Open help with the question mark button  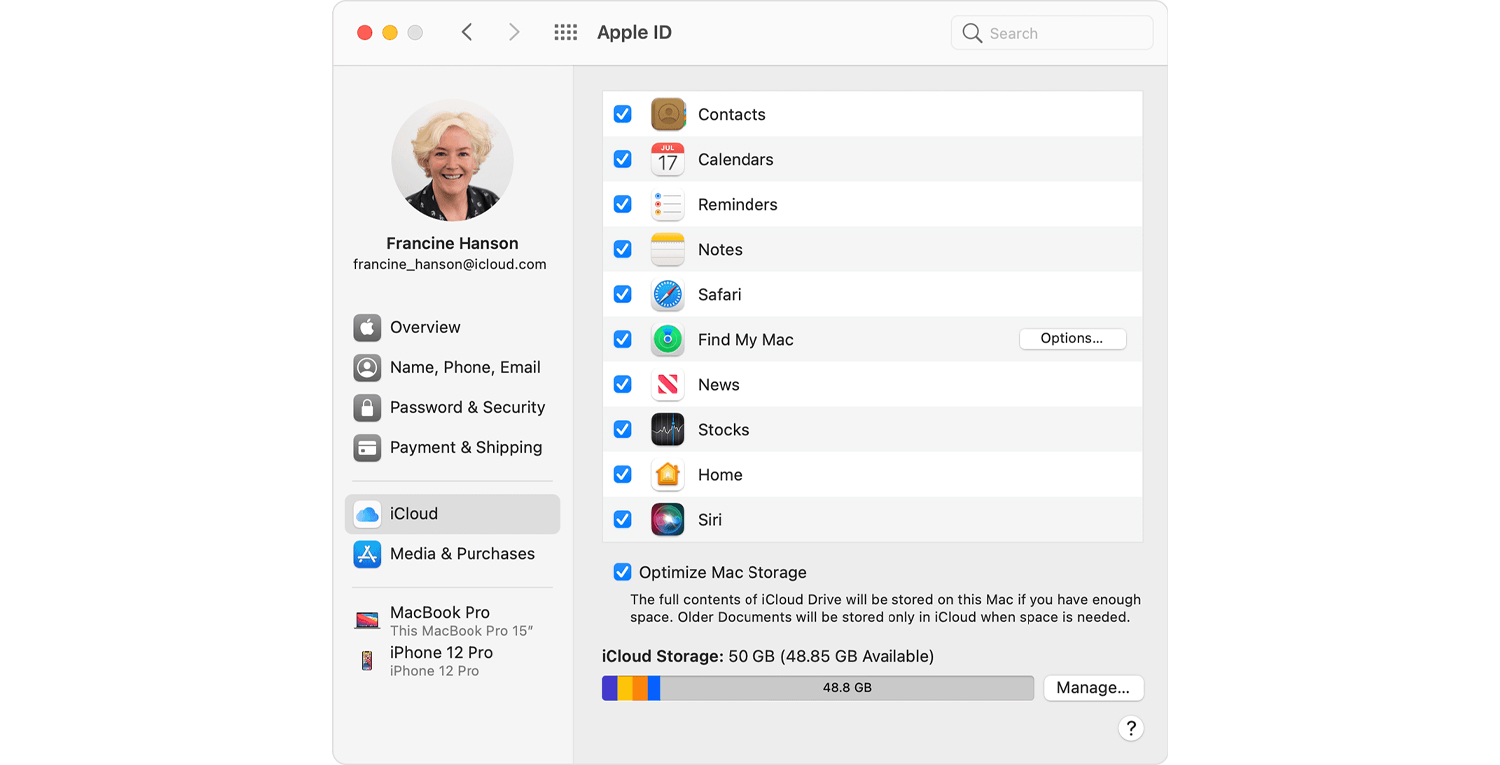click(1131, 728)
